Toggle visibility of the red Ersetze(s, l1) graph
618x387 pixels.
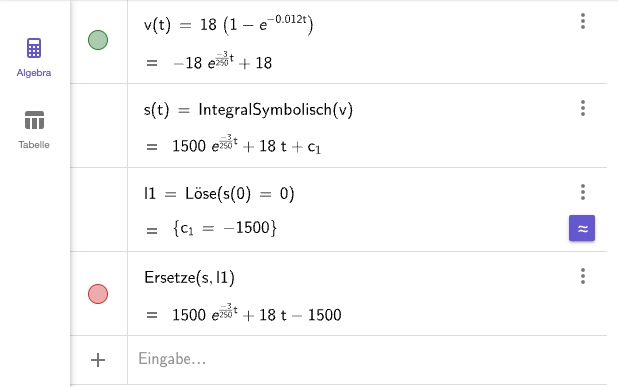click(98, 294)
